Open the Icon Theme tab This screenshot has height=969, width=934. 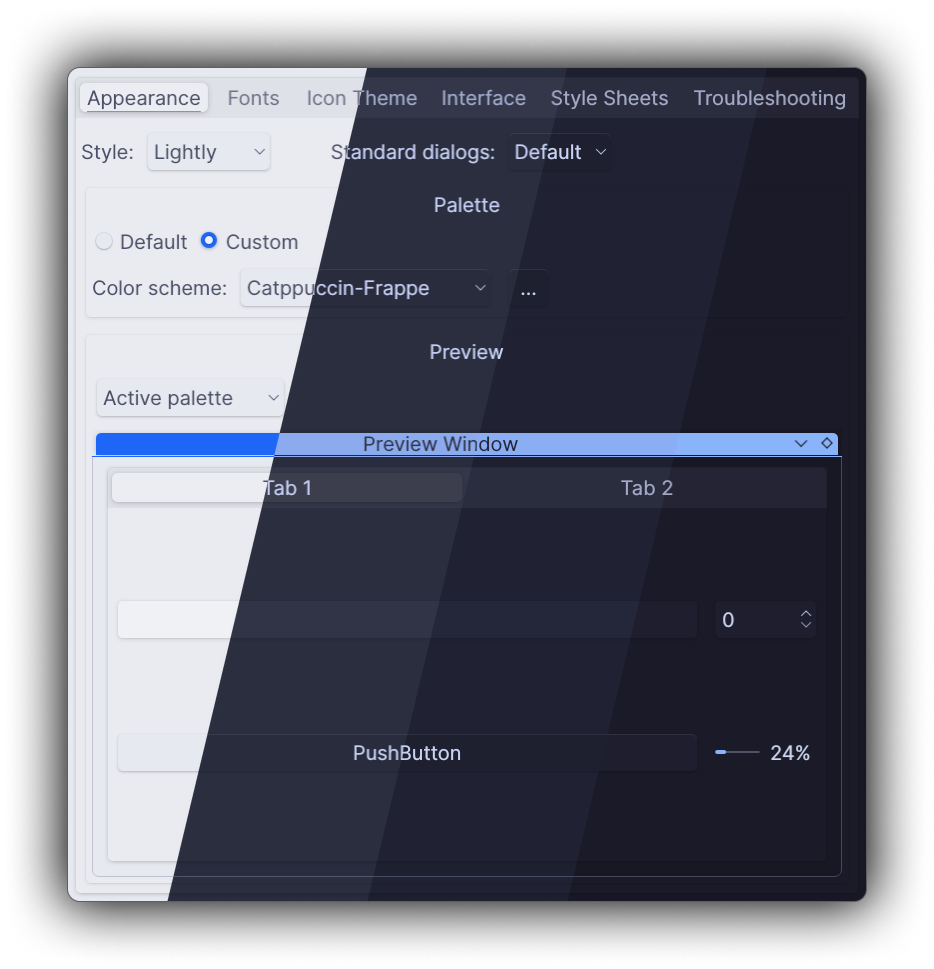pos(362,98)
